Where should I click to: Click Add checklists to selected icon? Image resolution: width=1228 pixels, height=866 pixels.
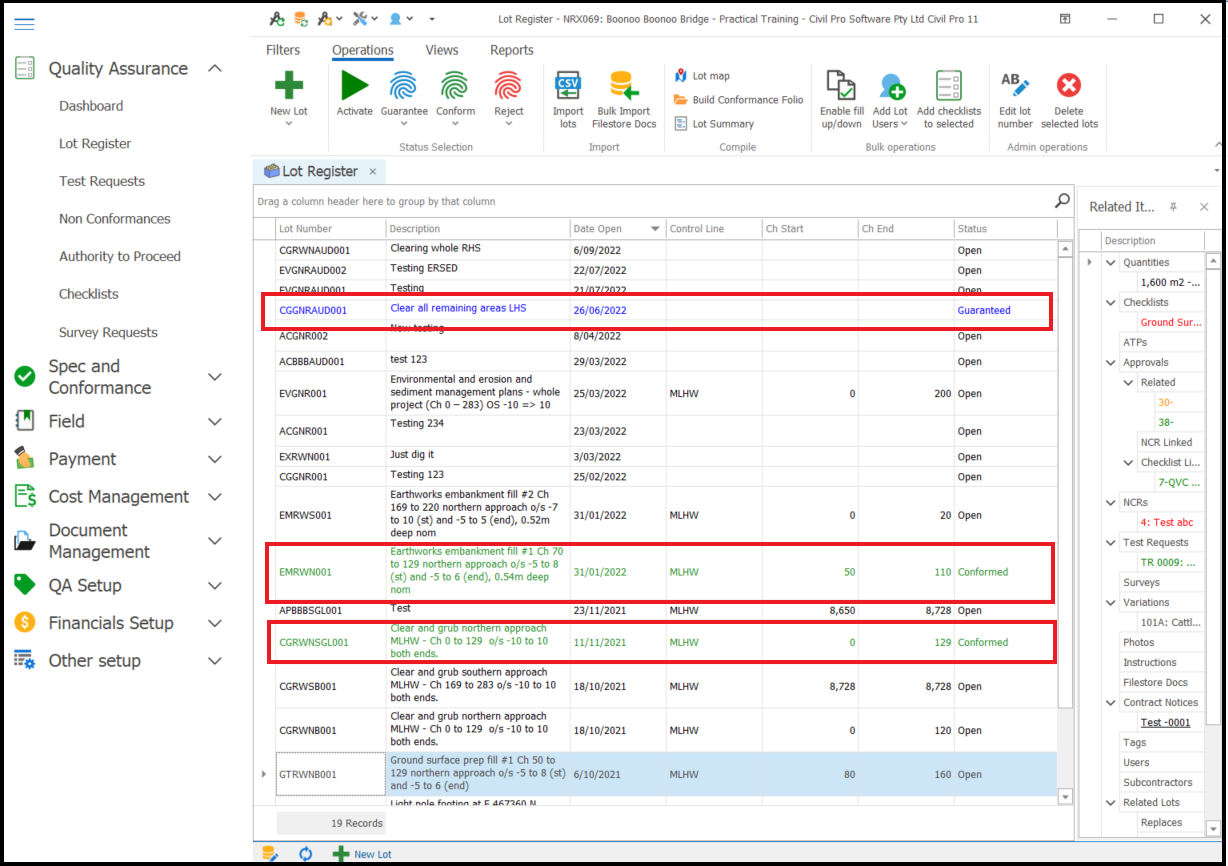coord(948,86)
